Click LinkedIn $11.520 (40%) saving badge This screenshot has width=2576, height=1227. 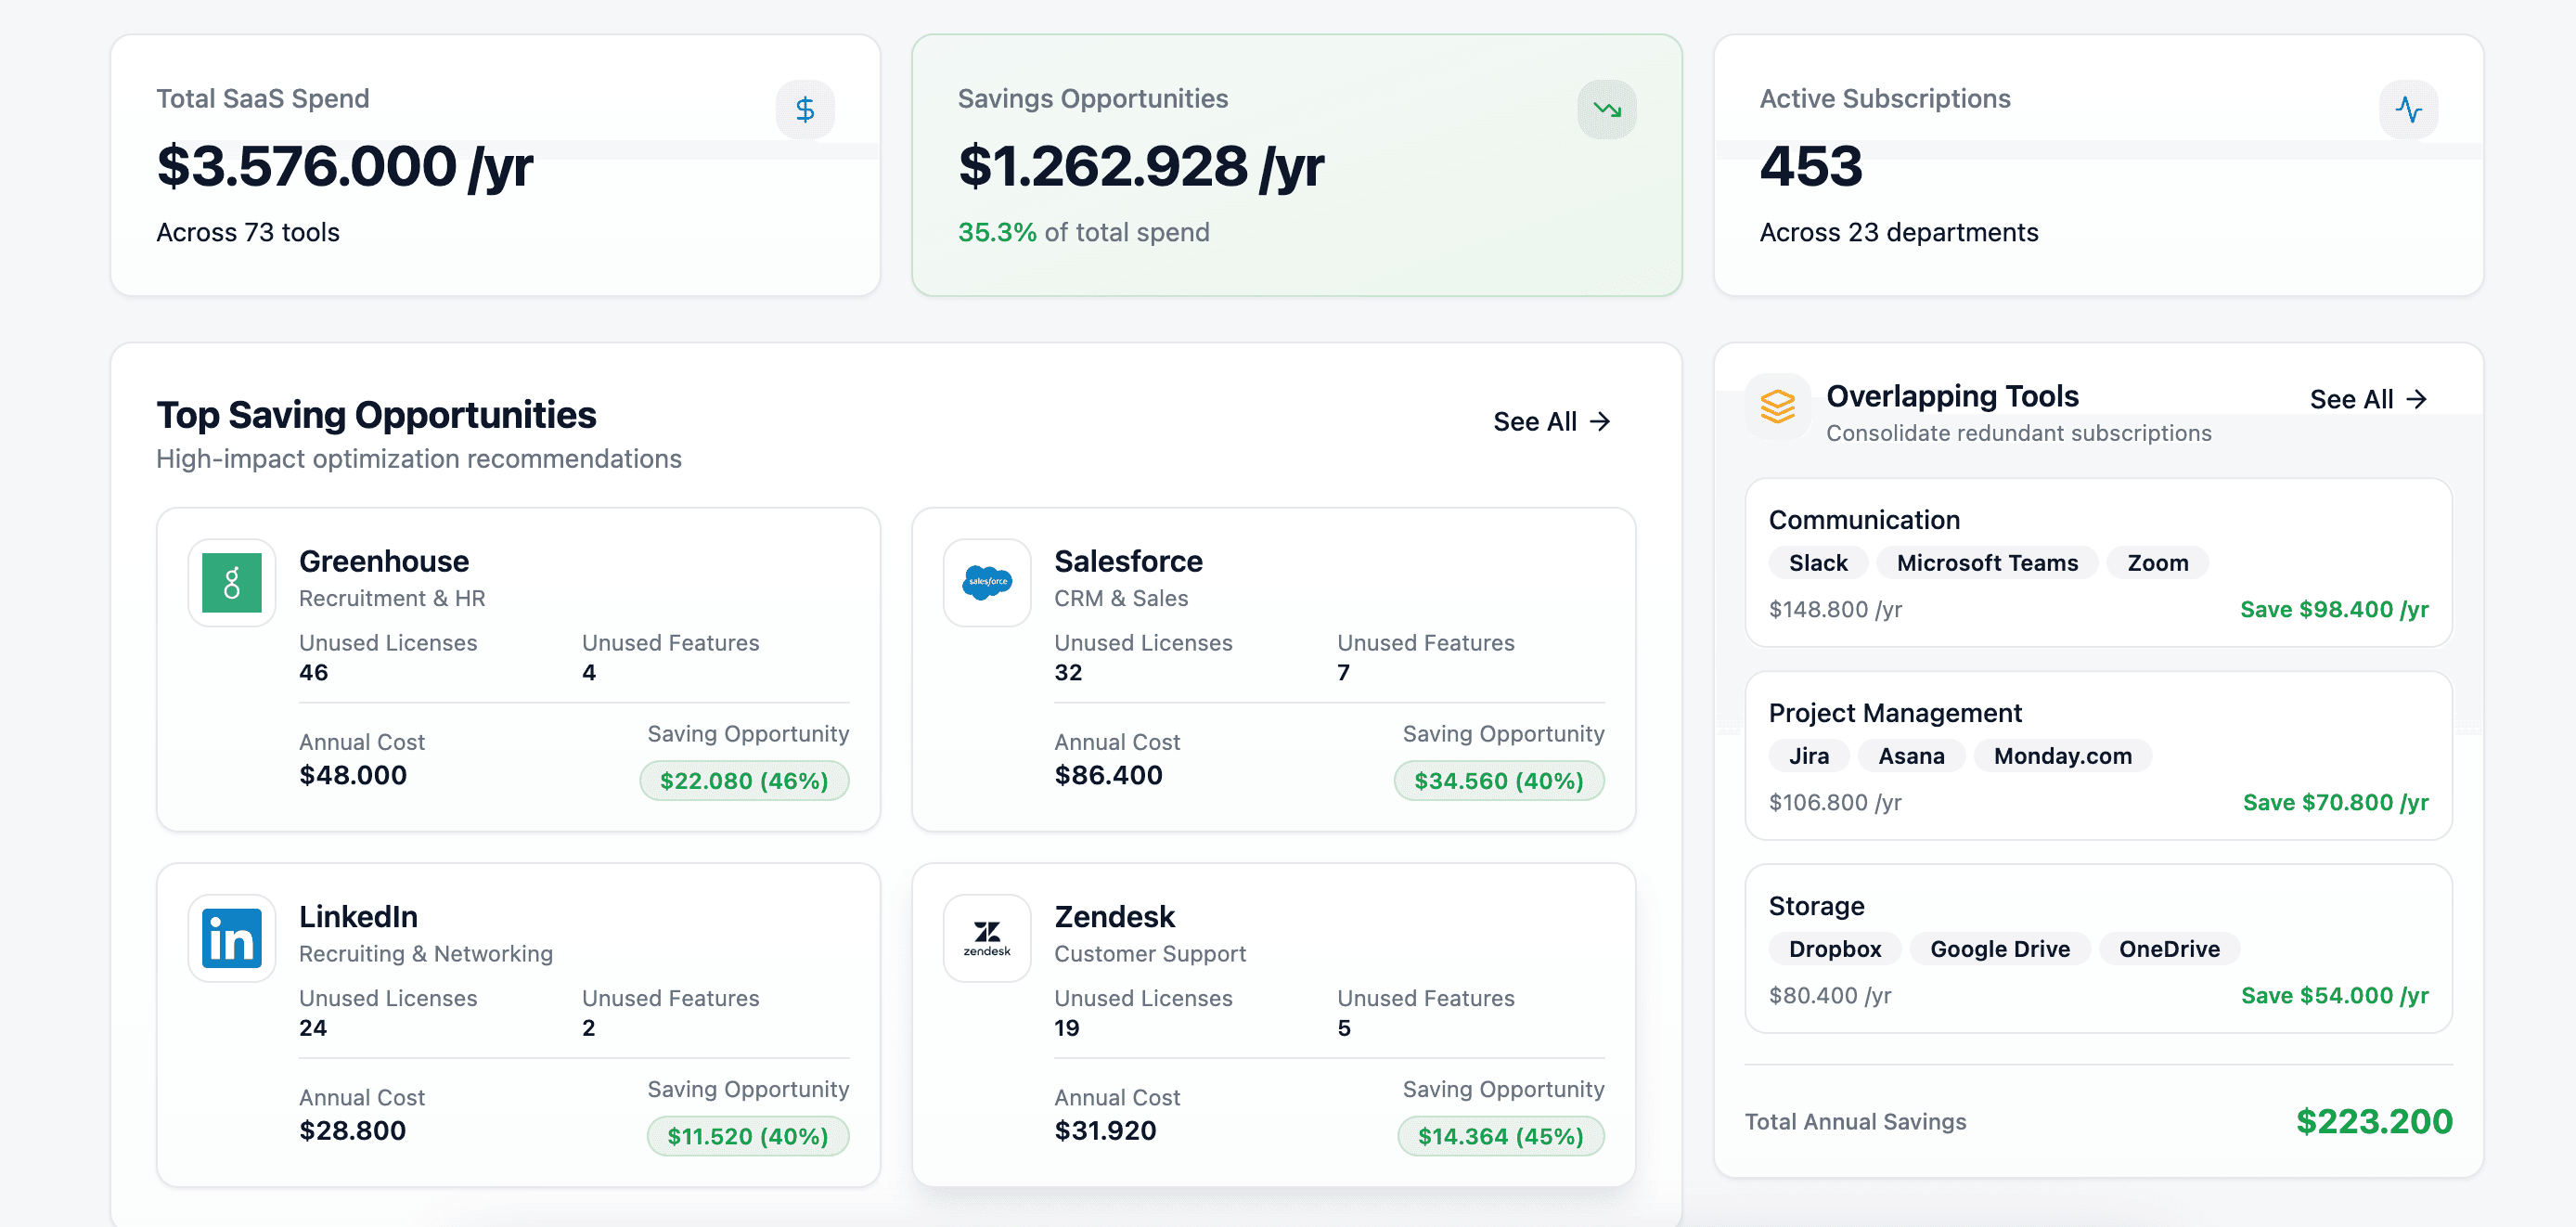click(747, 1136)
